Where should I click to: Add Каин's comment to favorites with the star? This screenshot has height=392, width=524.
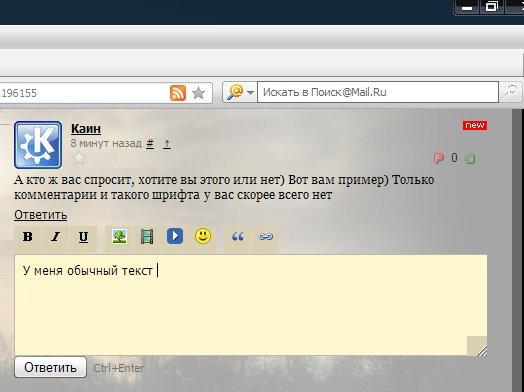click(x=79, y=158)
